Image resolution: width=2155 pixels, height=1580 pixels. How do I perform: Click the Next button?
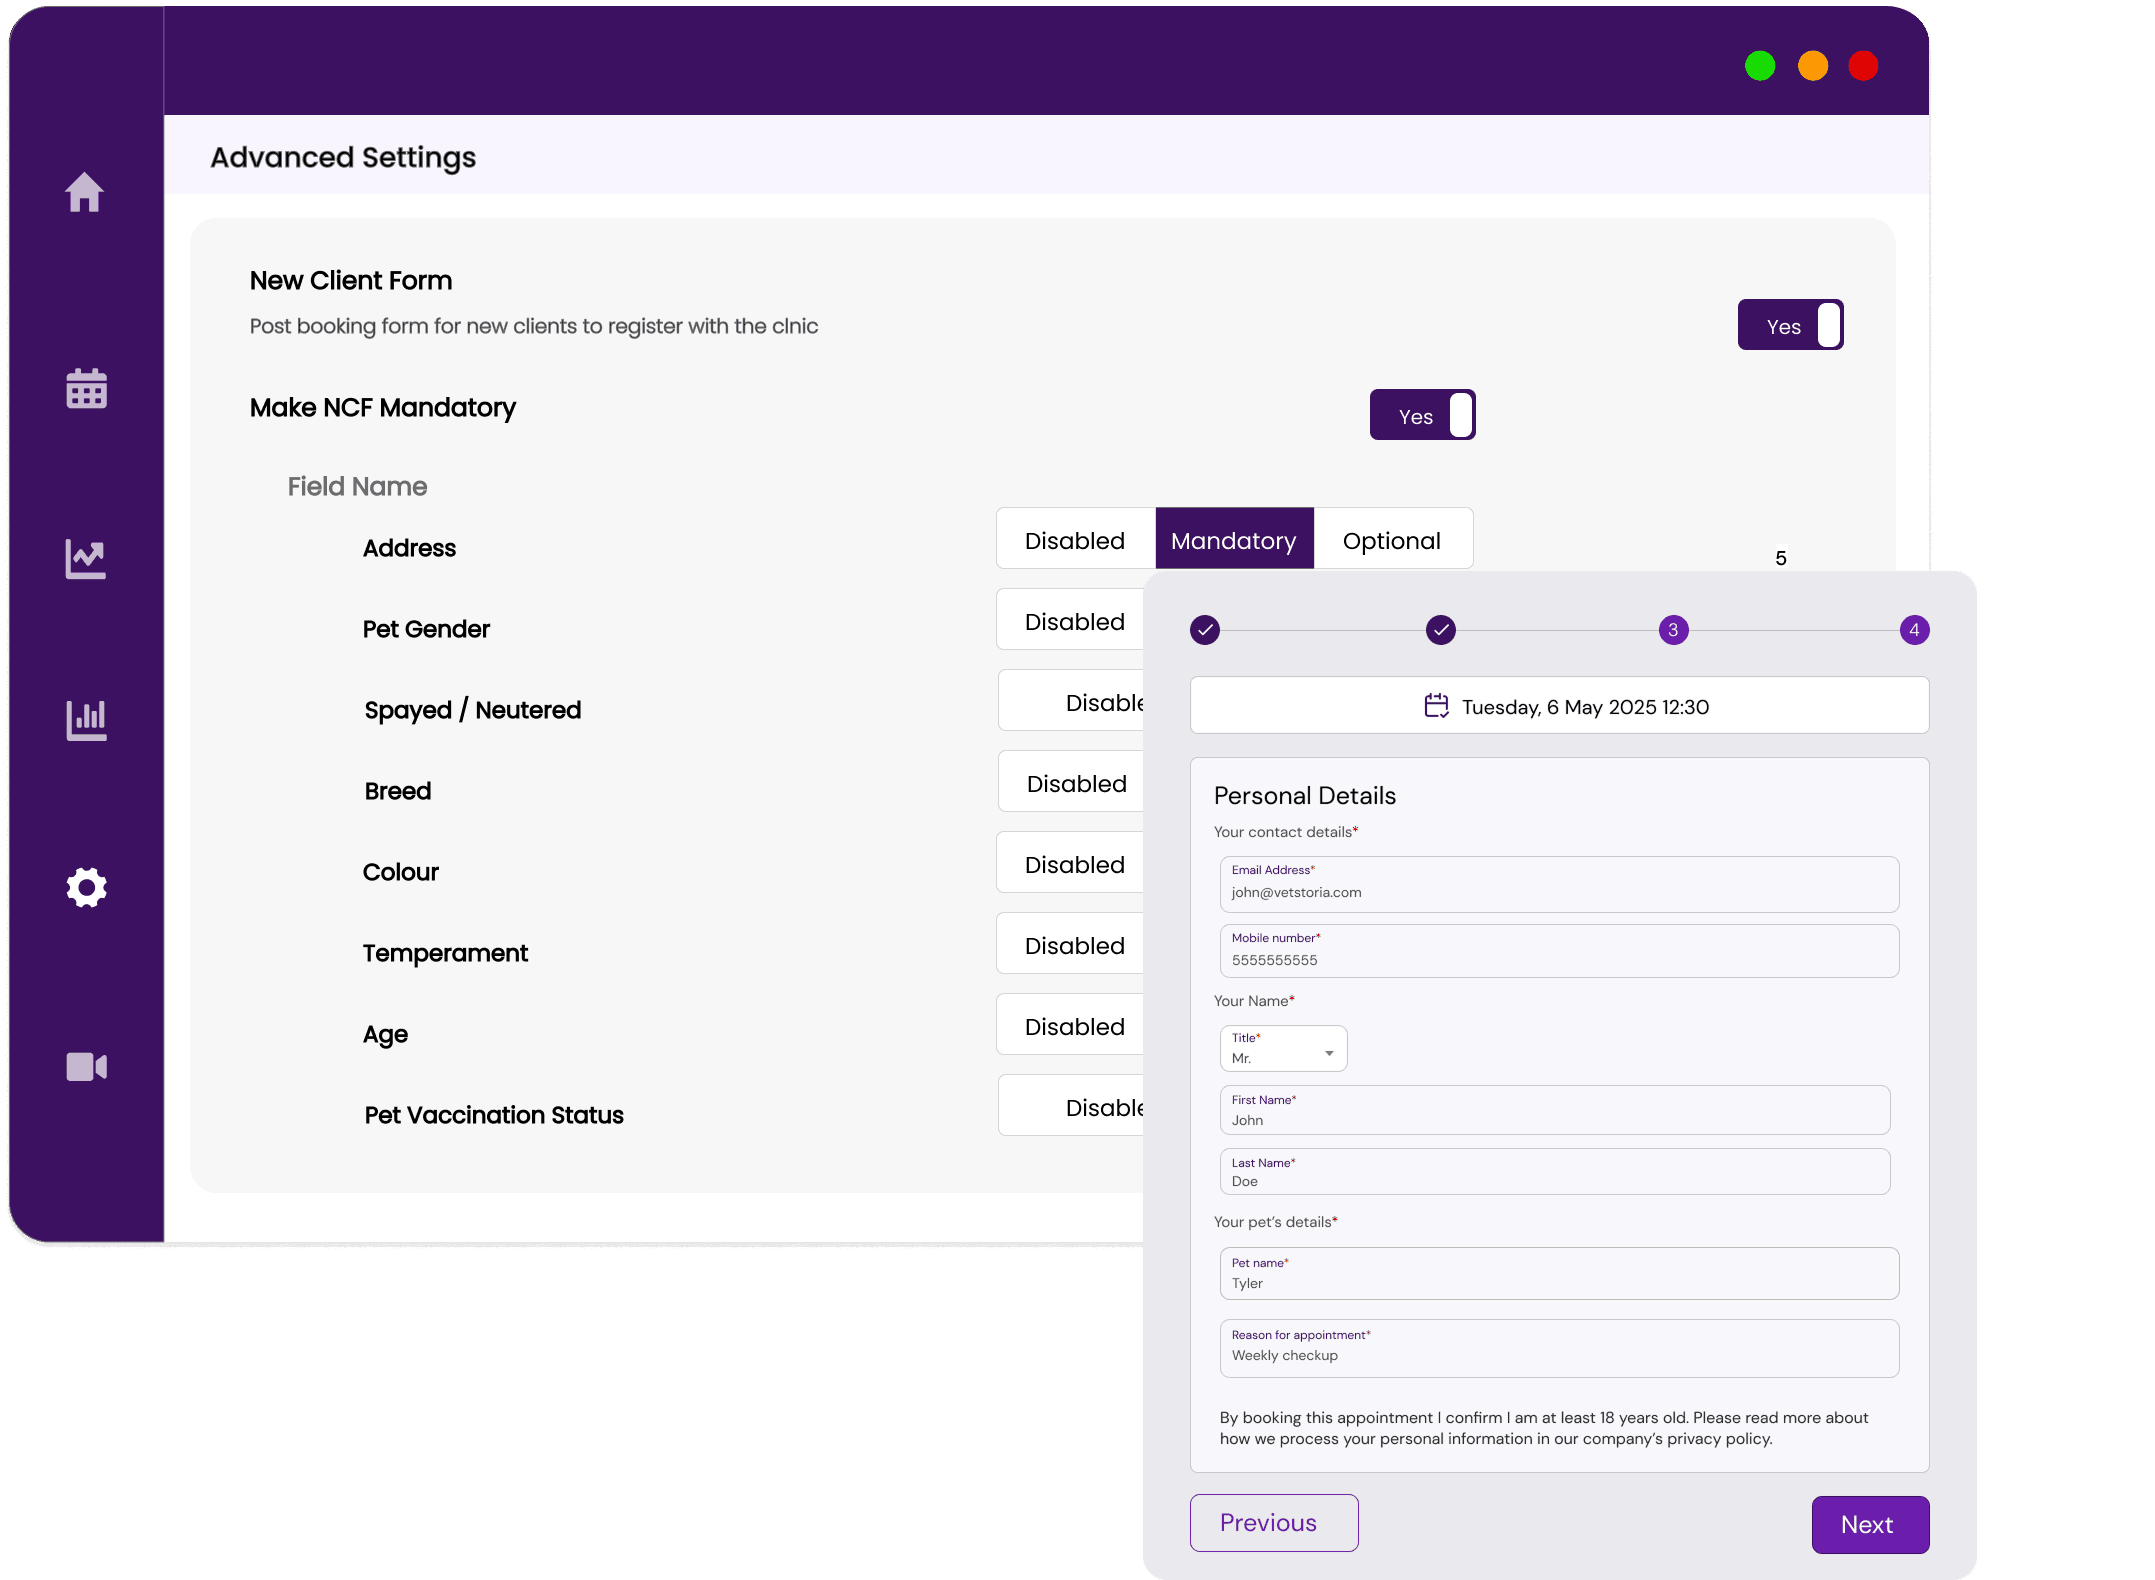(1869, 1524)
